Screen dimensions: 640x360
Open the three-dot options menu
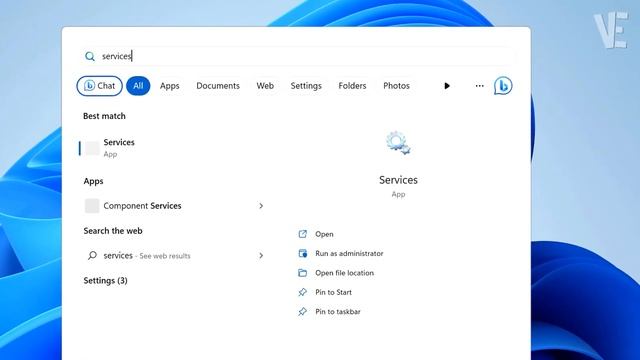(x=480, y=86)
